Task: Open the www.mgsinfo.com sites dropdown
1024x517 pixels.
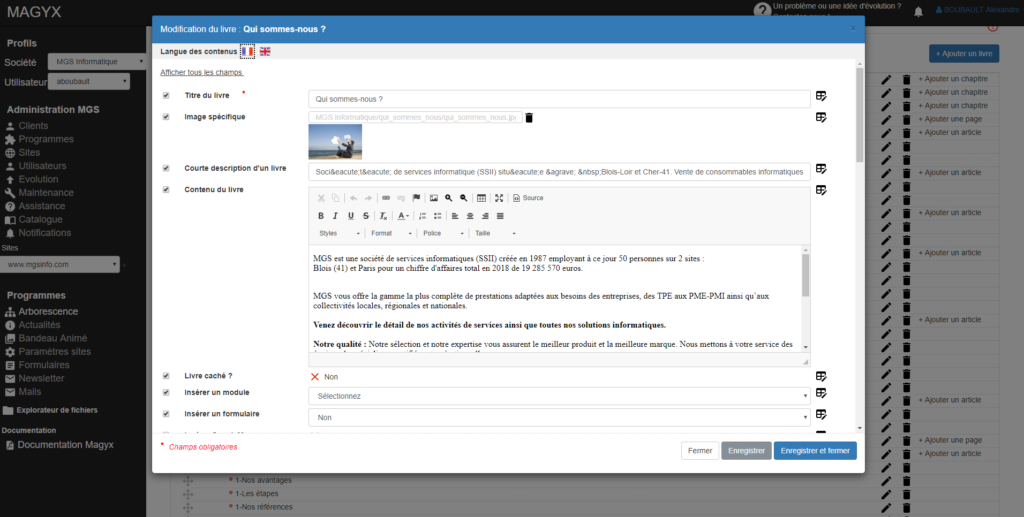Action: (x=60, y=264)
